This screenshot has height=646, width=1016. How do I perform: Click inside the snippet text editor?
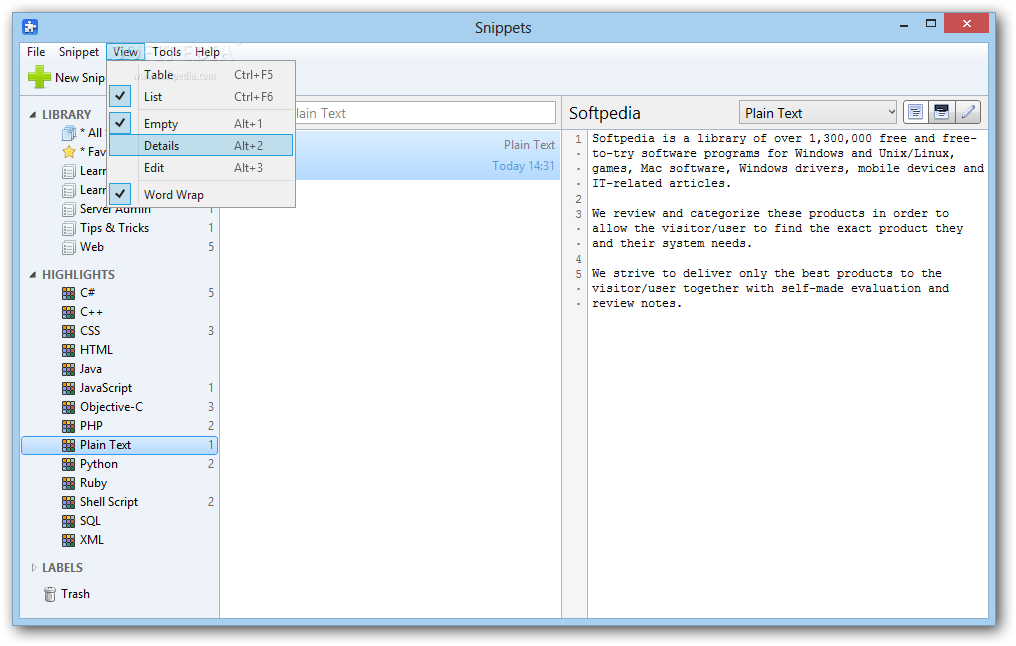787,374
